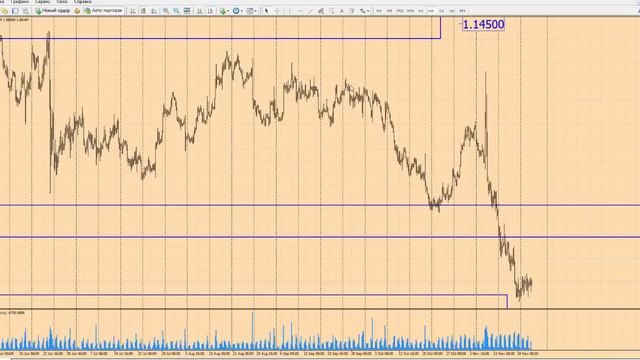Open the indicators list green plus icon
This screenshot has width=640, height=360.
click(x=222, y=11)
